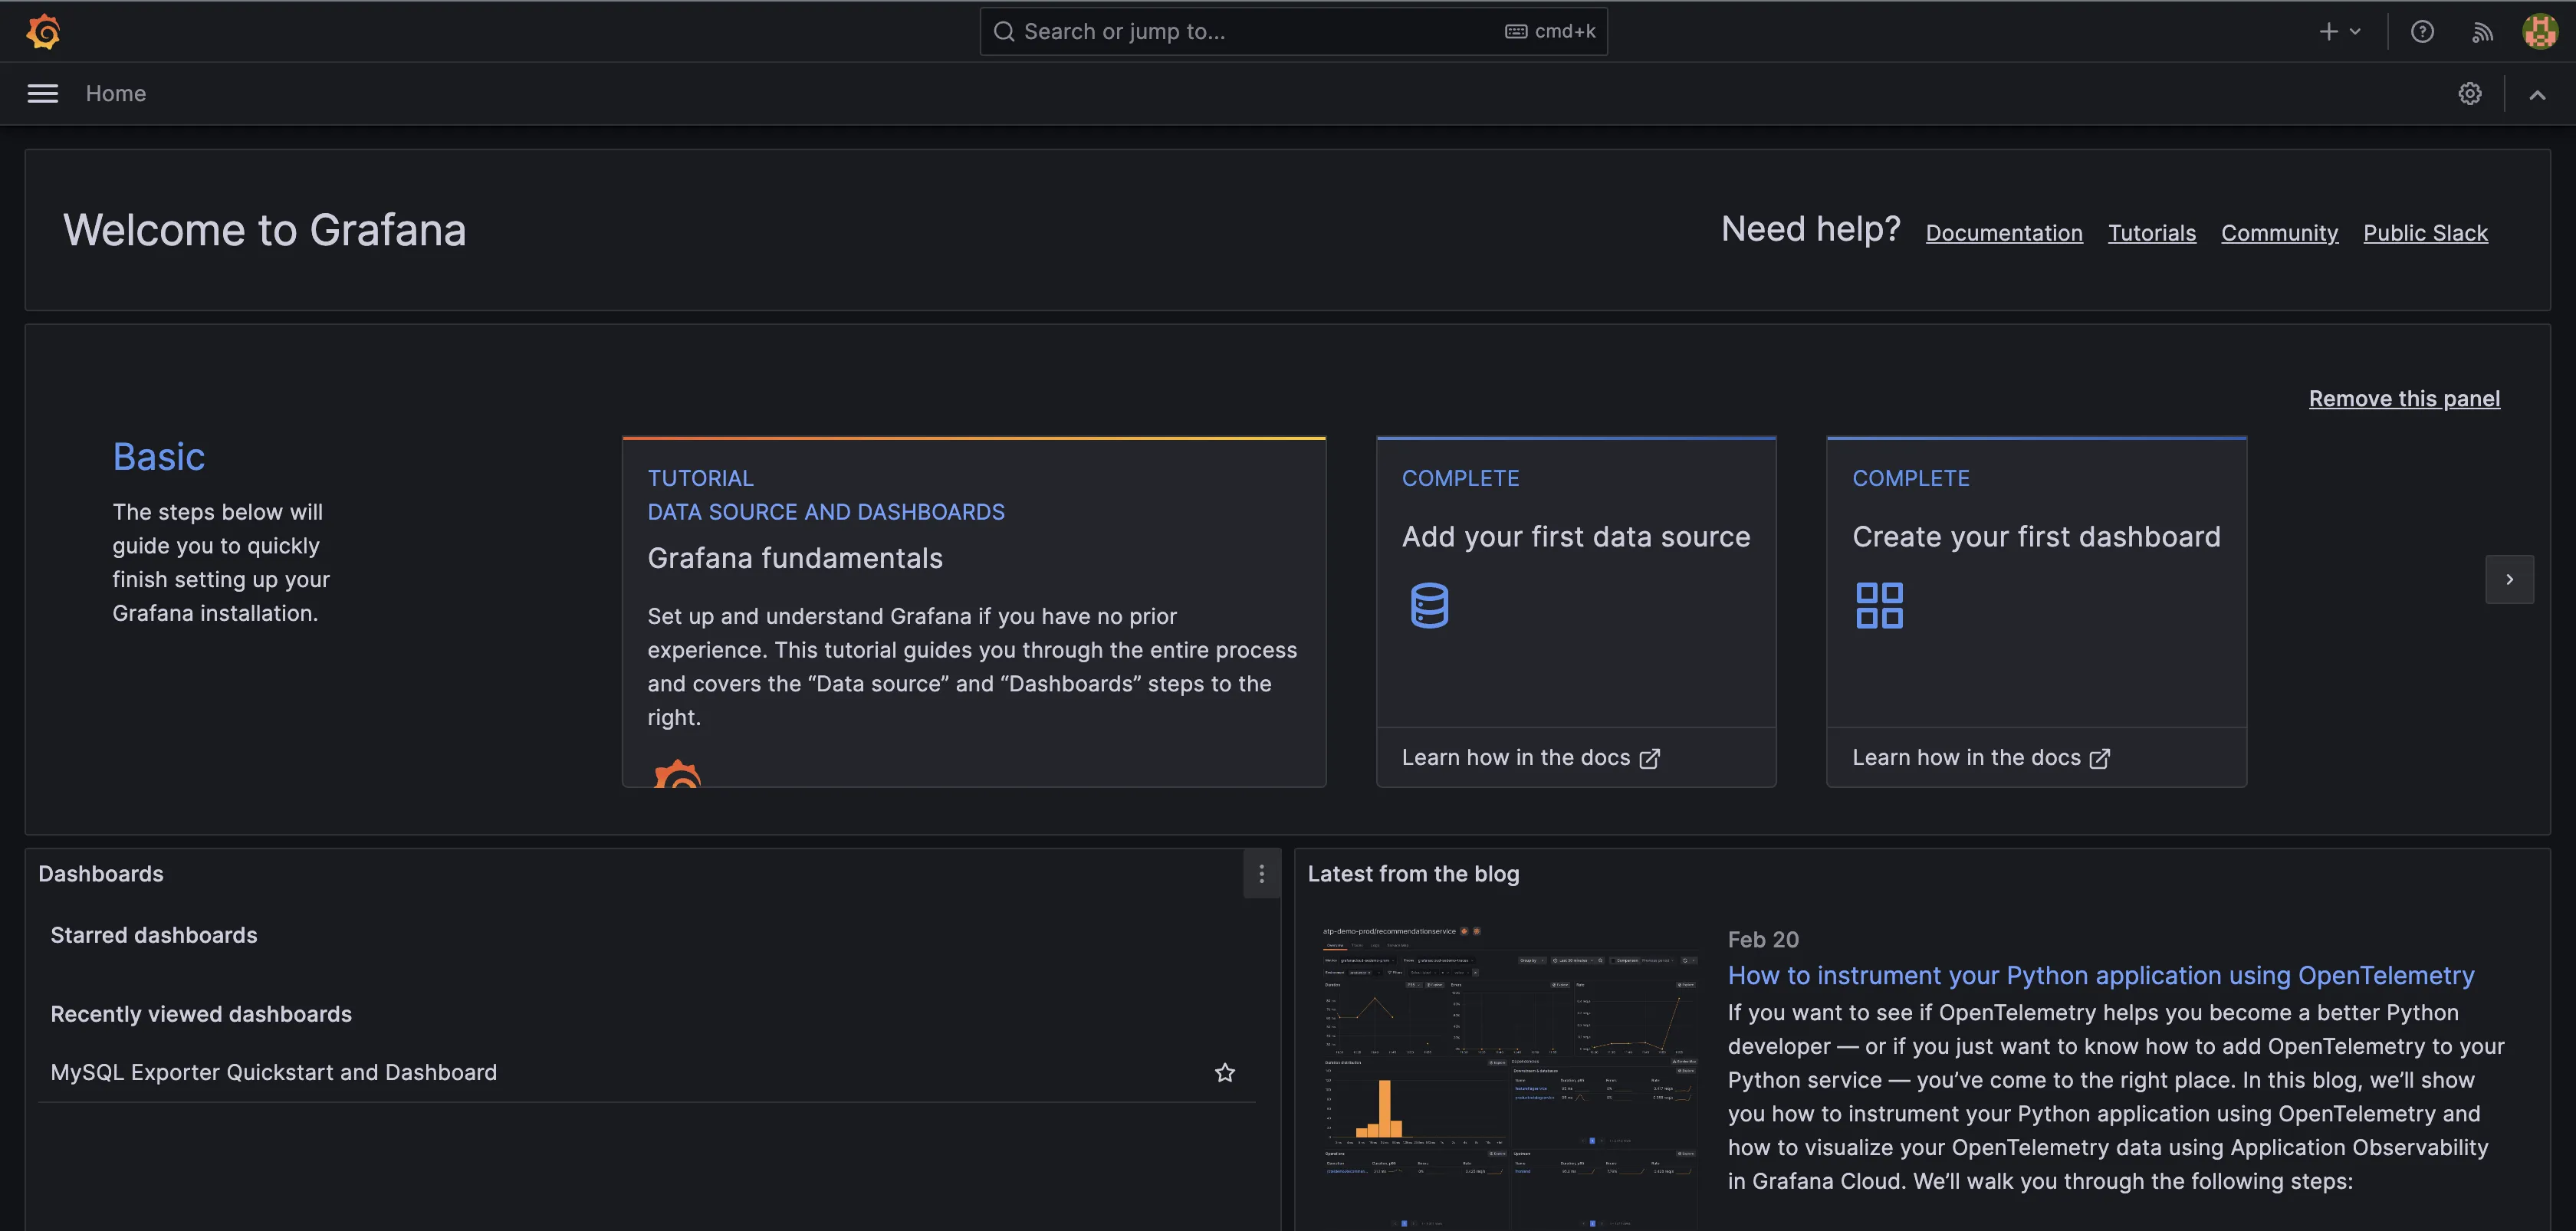2576x1231 pixels.
Task: Star the MySQL Exporter dashboard
Action: (1224, 1072)
